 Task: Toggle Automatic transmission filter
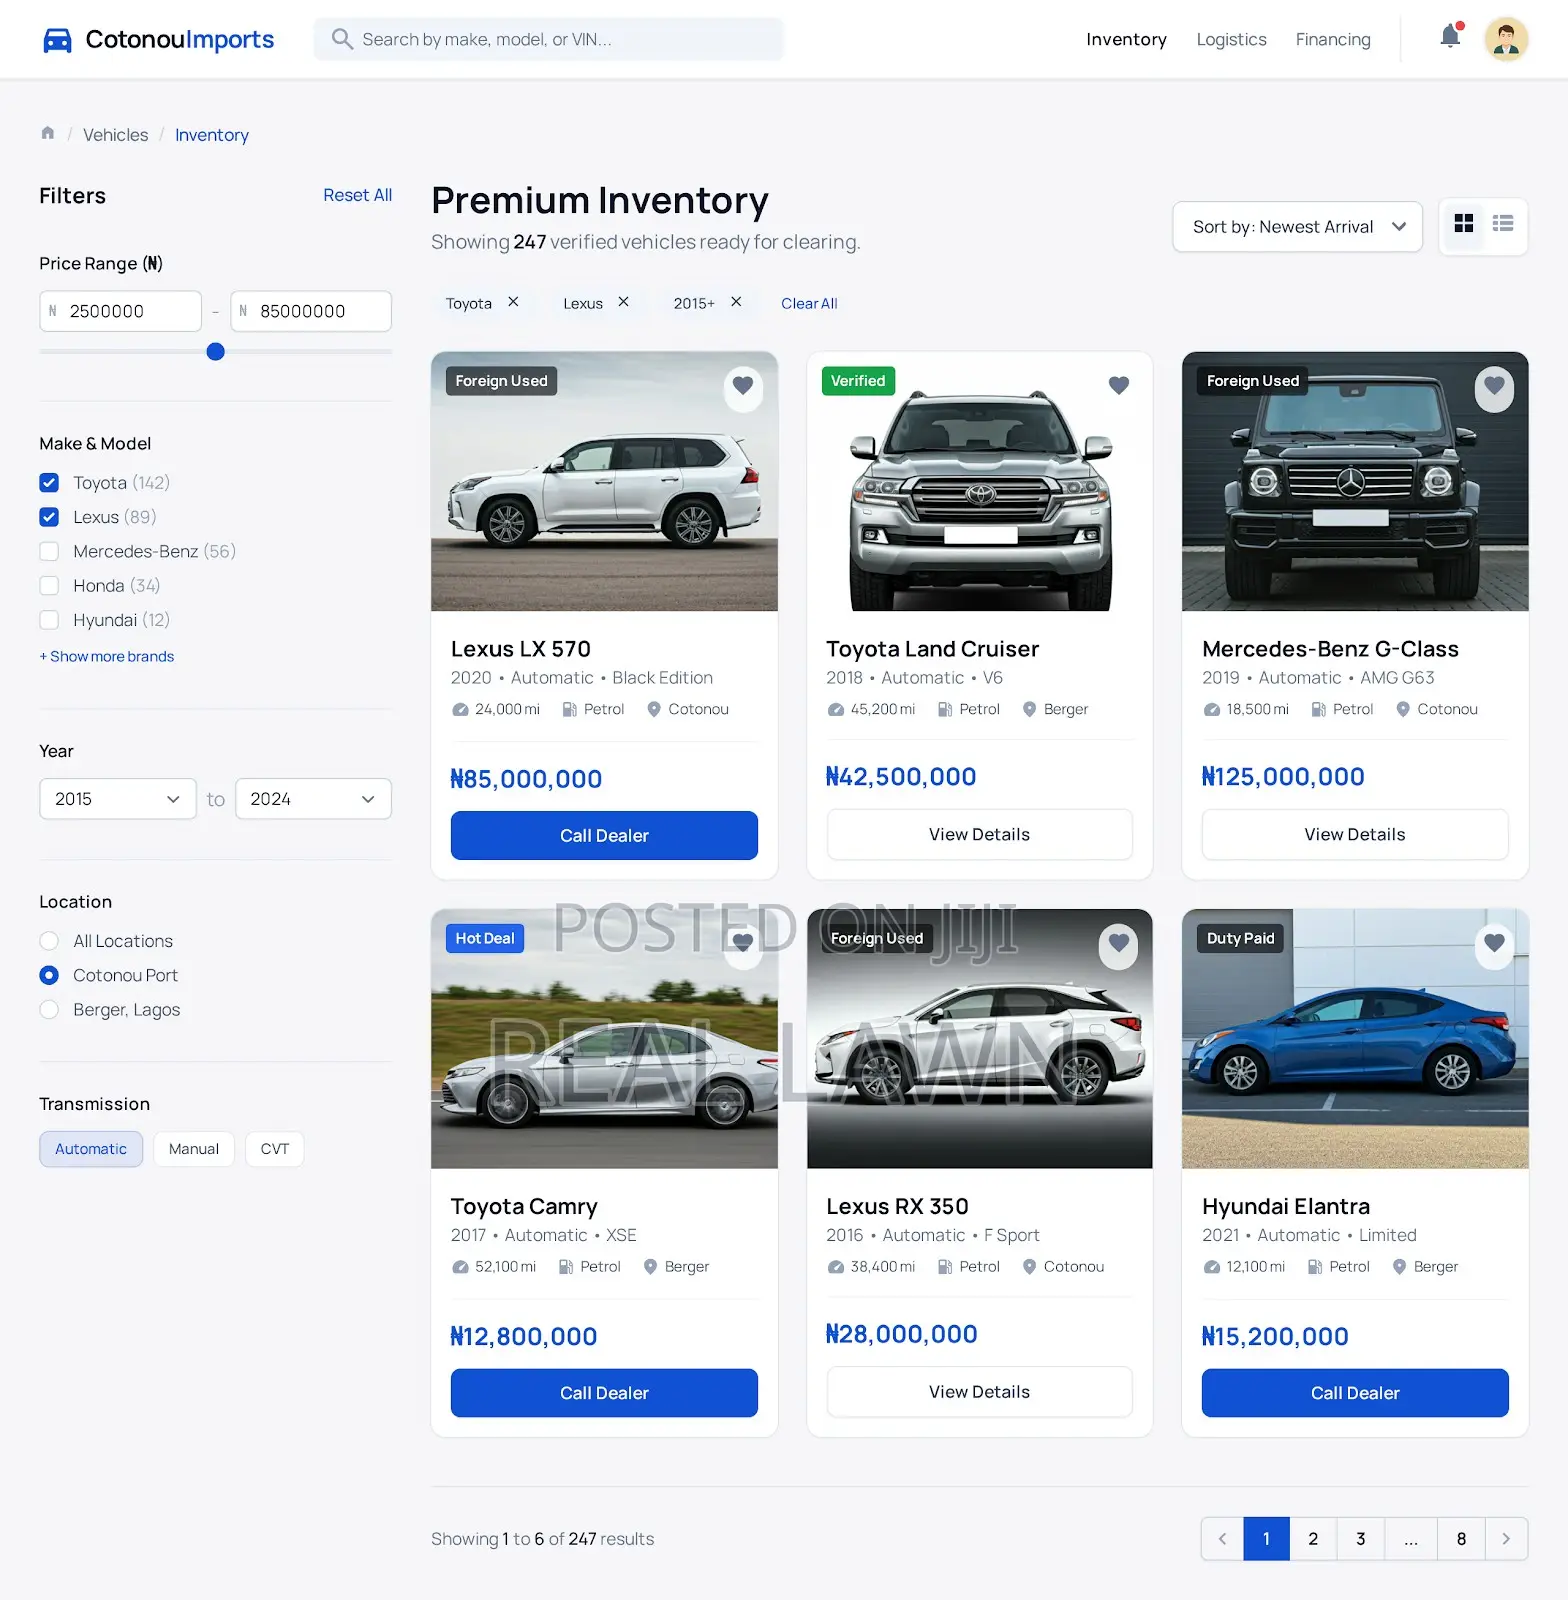pos(91,1149)
